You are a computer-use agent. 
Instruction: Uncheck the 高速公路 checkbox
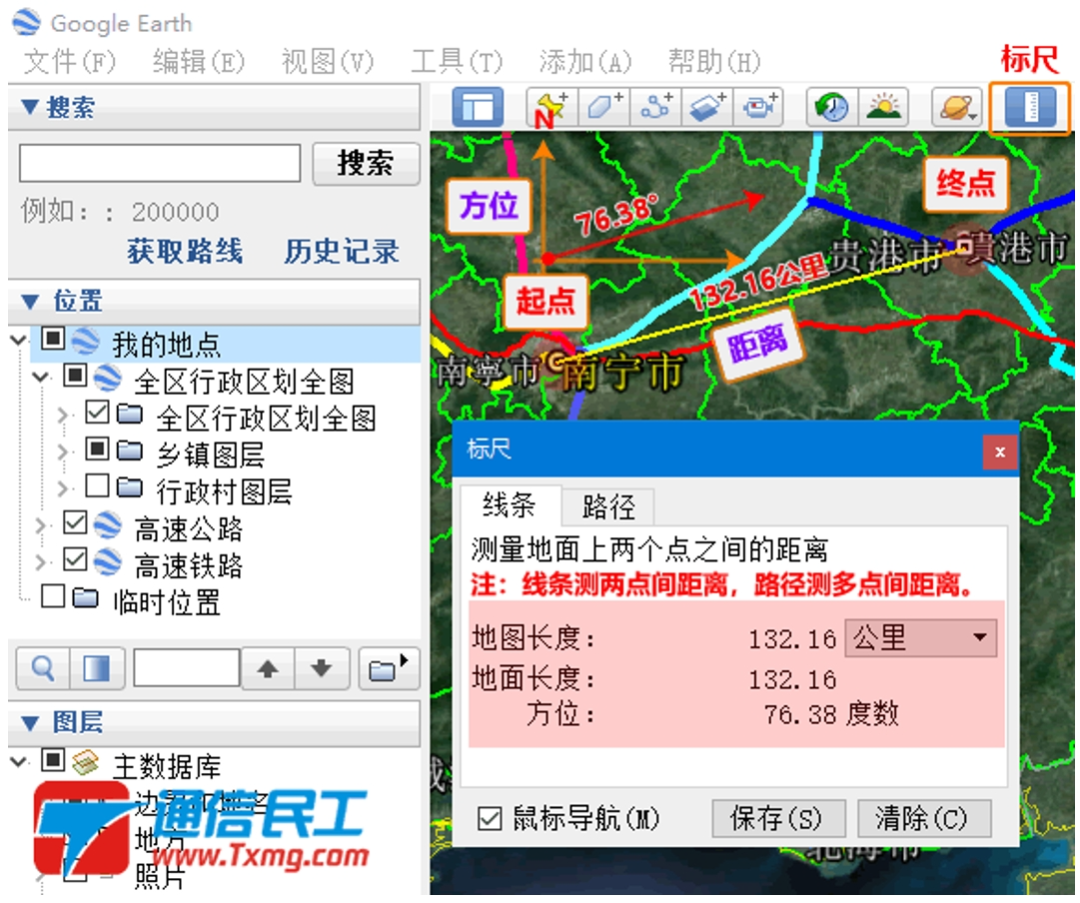pyautogui.click(x=75, y=523)
